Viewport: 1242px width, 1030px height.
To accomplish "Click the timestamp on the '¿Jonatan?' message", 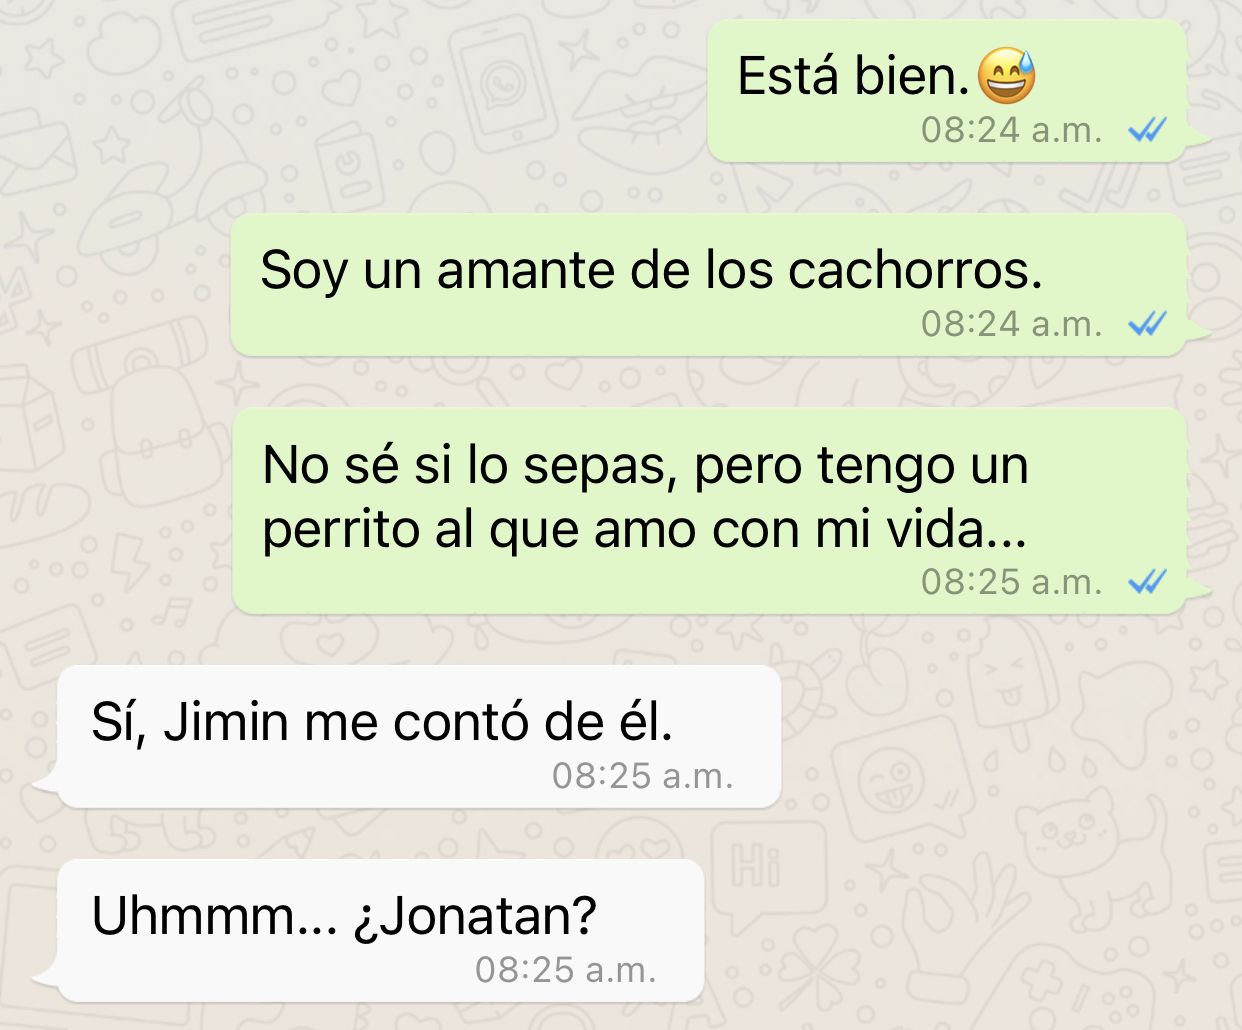I will tap(566, 970).
